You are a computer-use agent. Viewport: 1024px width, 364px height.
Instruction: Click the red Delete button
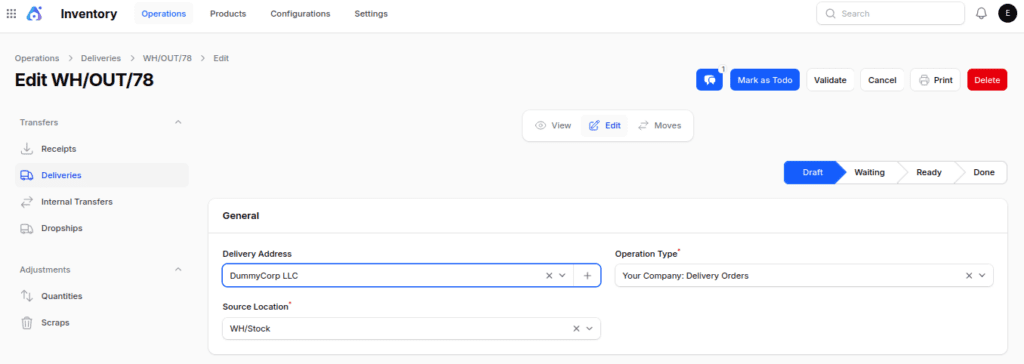(987, 80)
